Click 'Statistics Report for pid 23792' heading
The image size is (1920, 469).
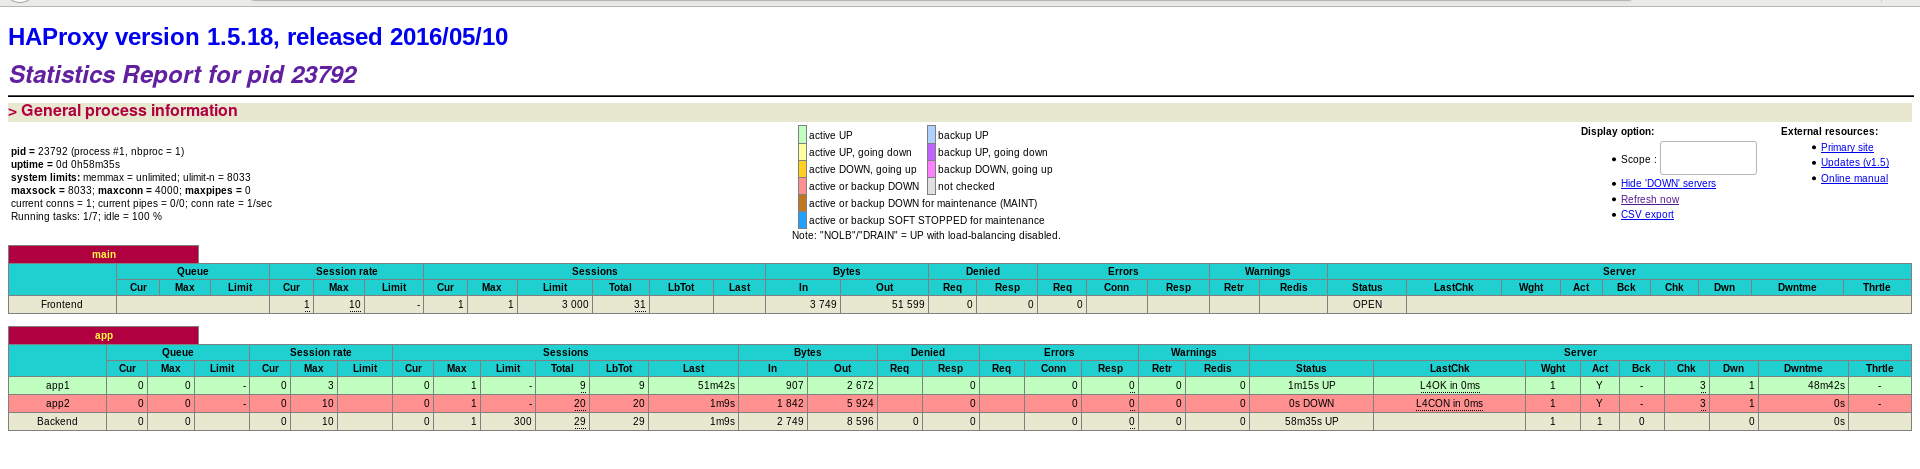coord(183,75)
